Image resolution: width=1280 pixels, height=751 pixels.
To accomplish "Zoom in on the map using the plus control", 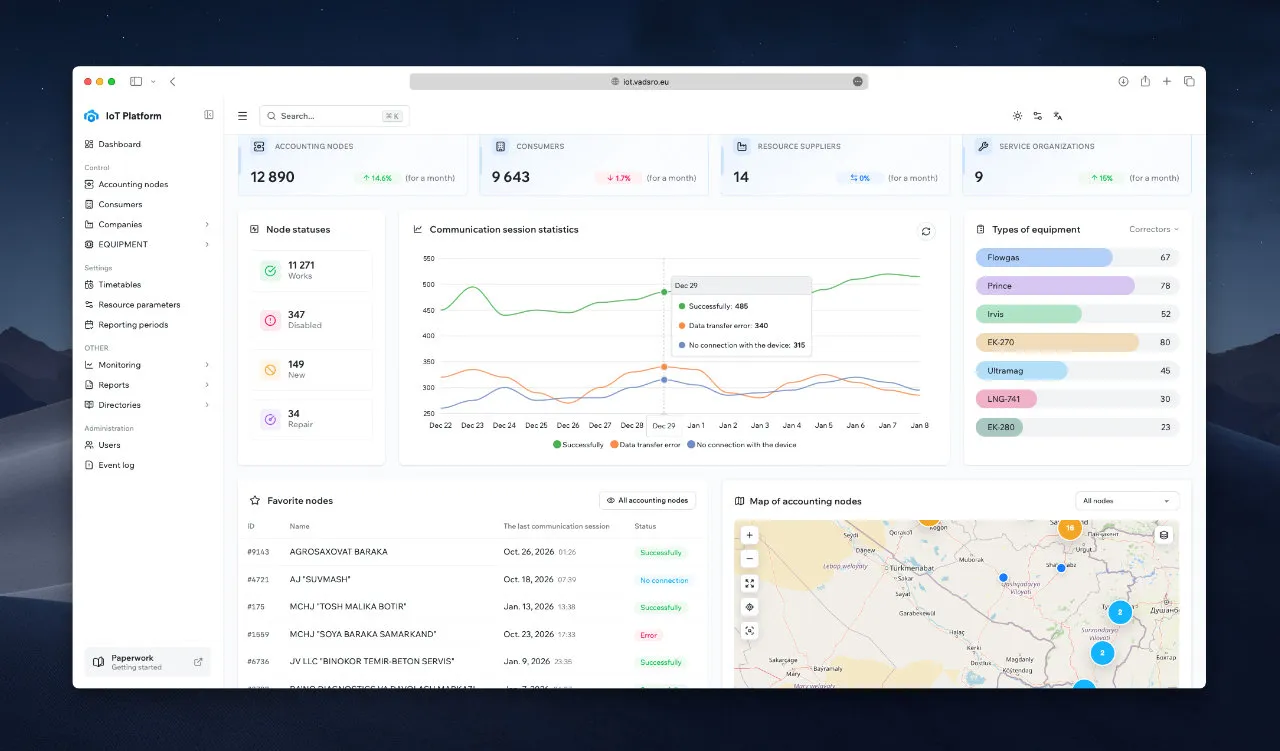I will pos(749,535).
